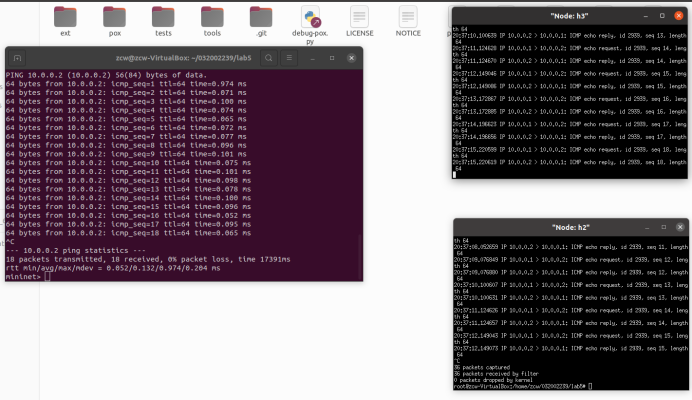692x400 pixels.
Task: Open the terminal hamburger menu
Action: 289,58
